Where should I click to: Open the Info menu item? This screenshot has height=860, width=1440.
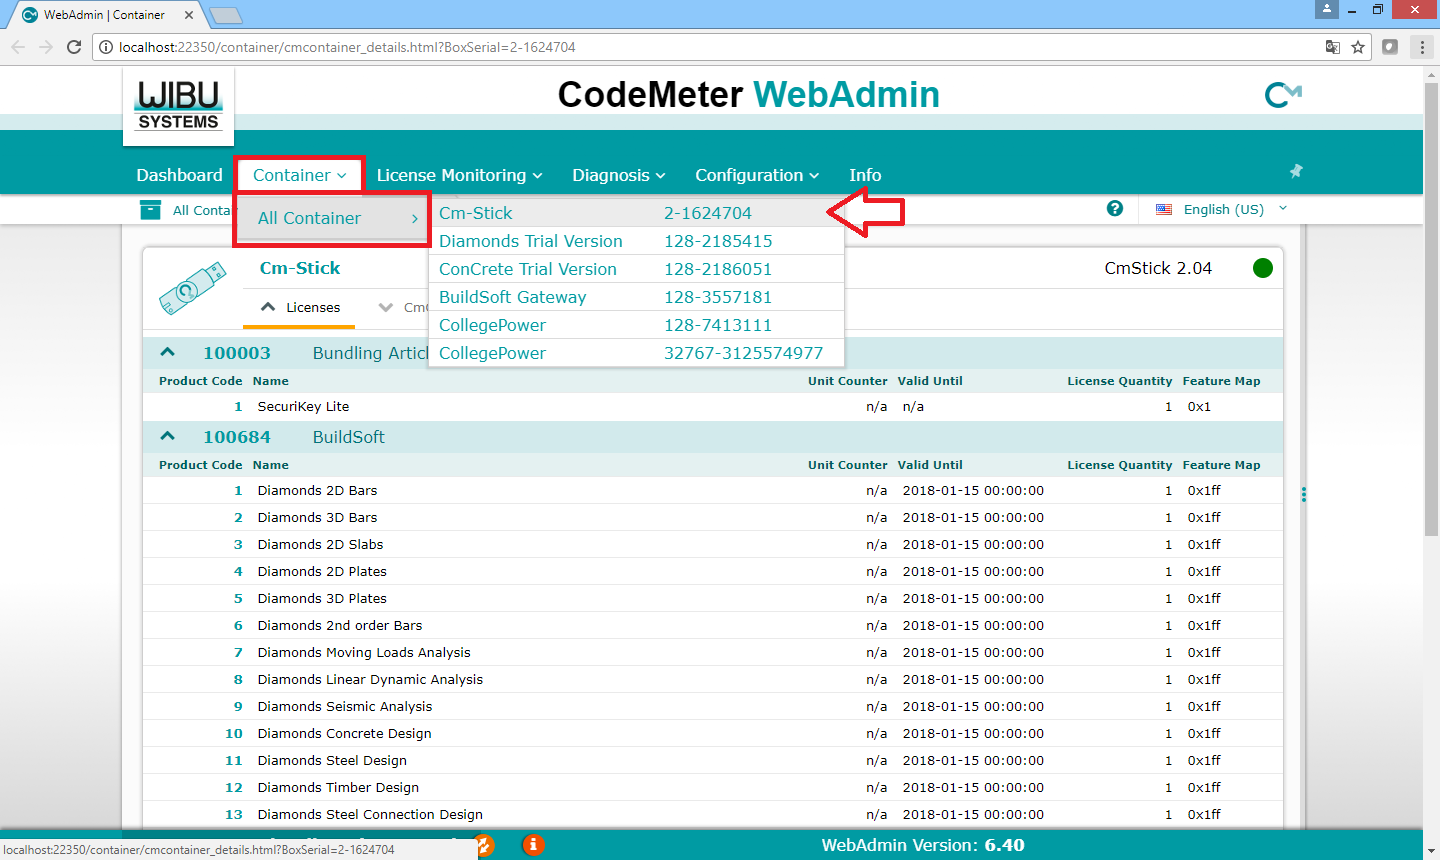point(865,175)
